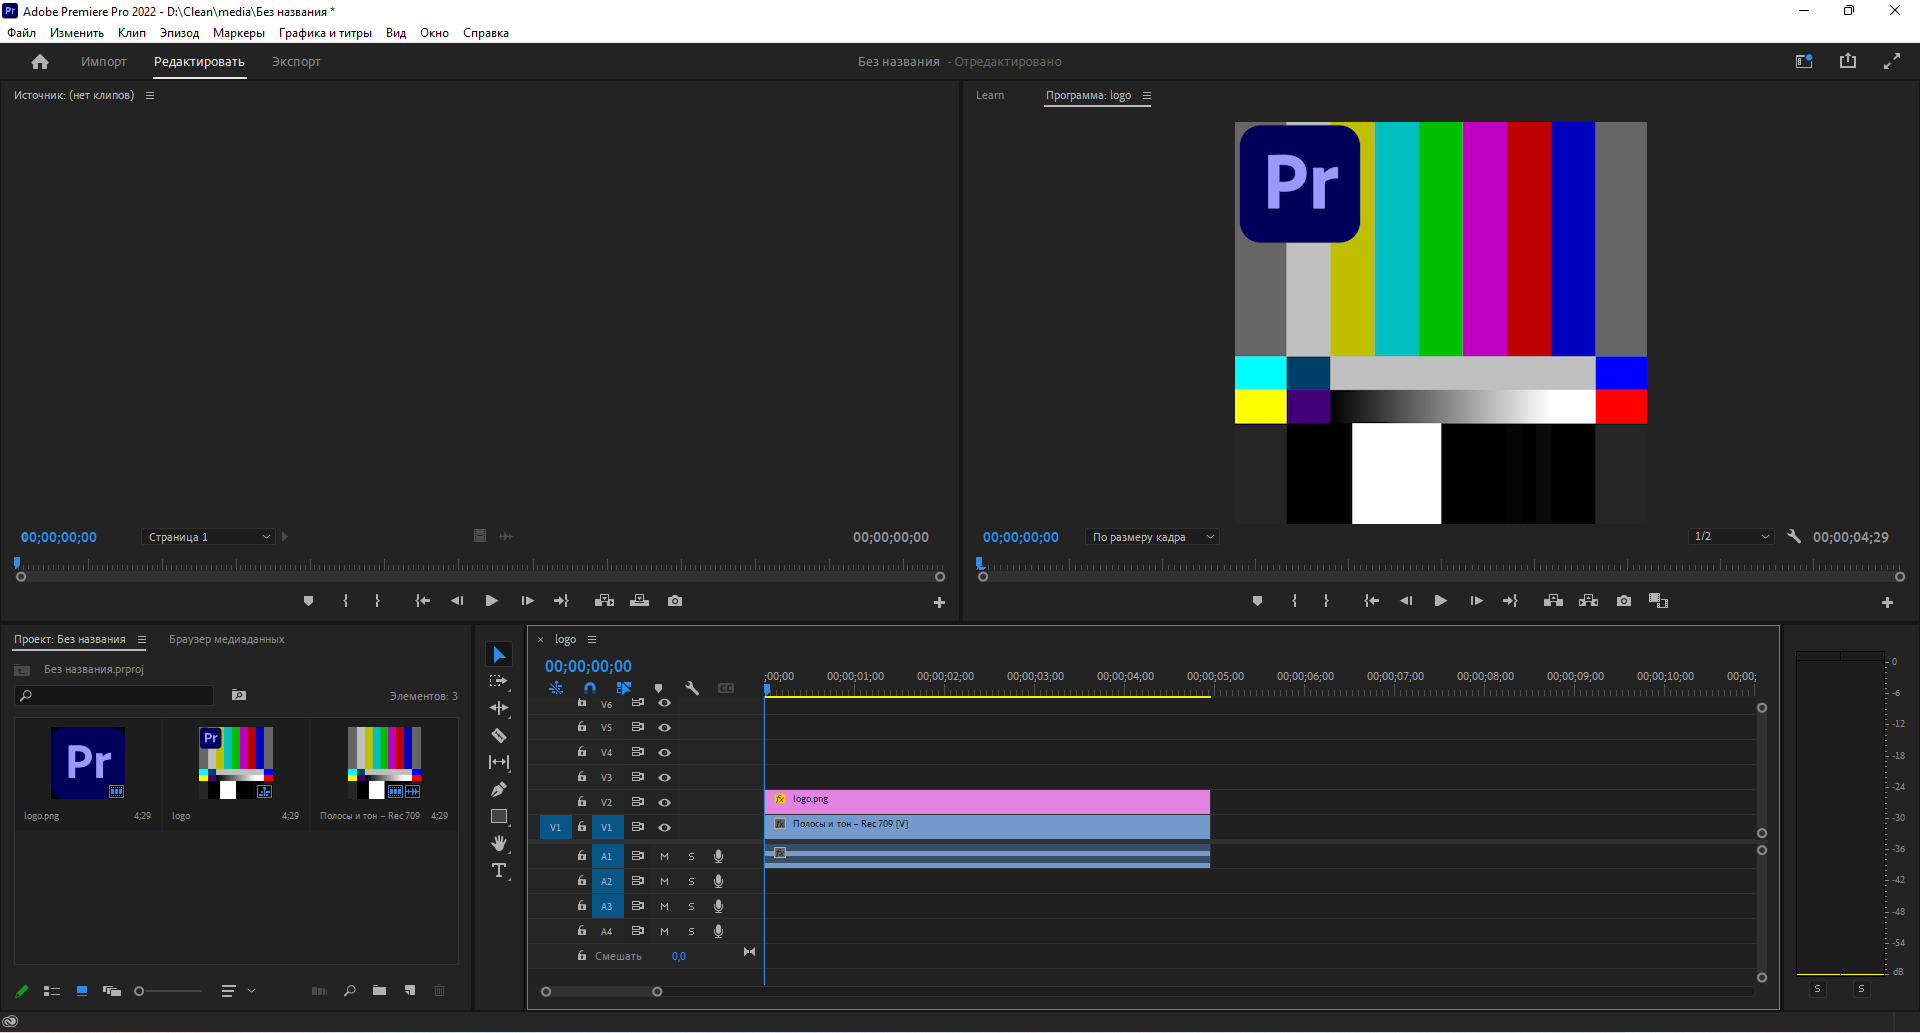
Task: Select the Type tool
Action: coord(499,871)
